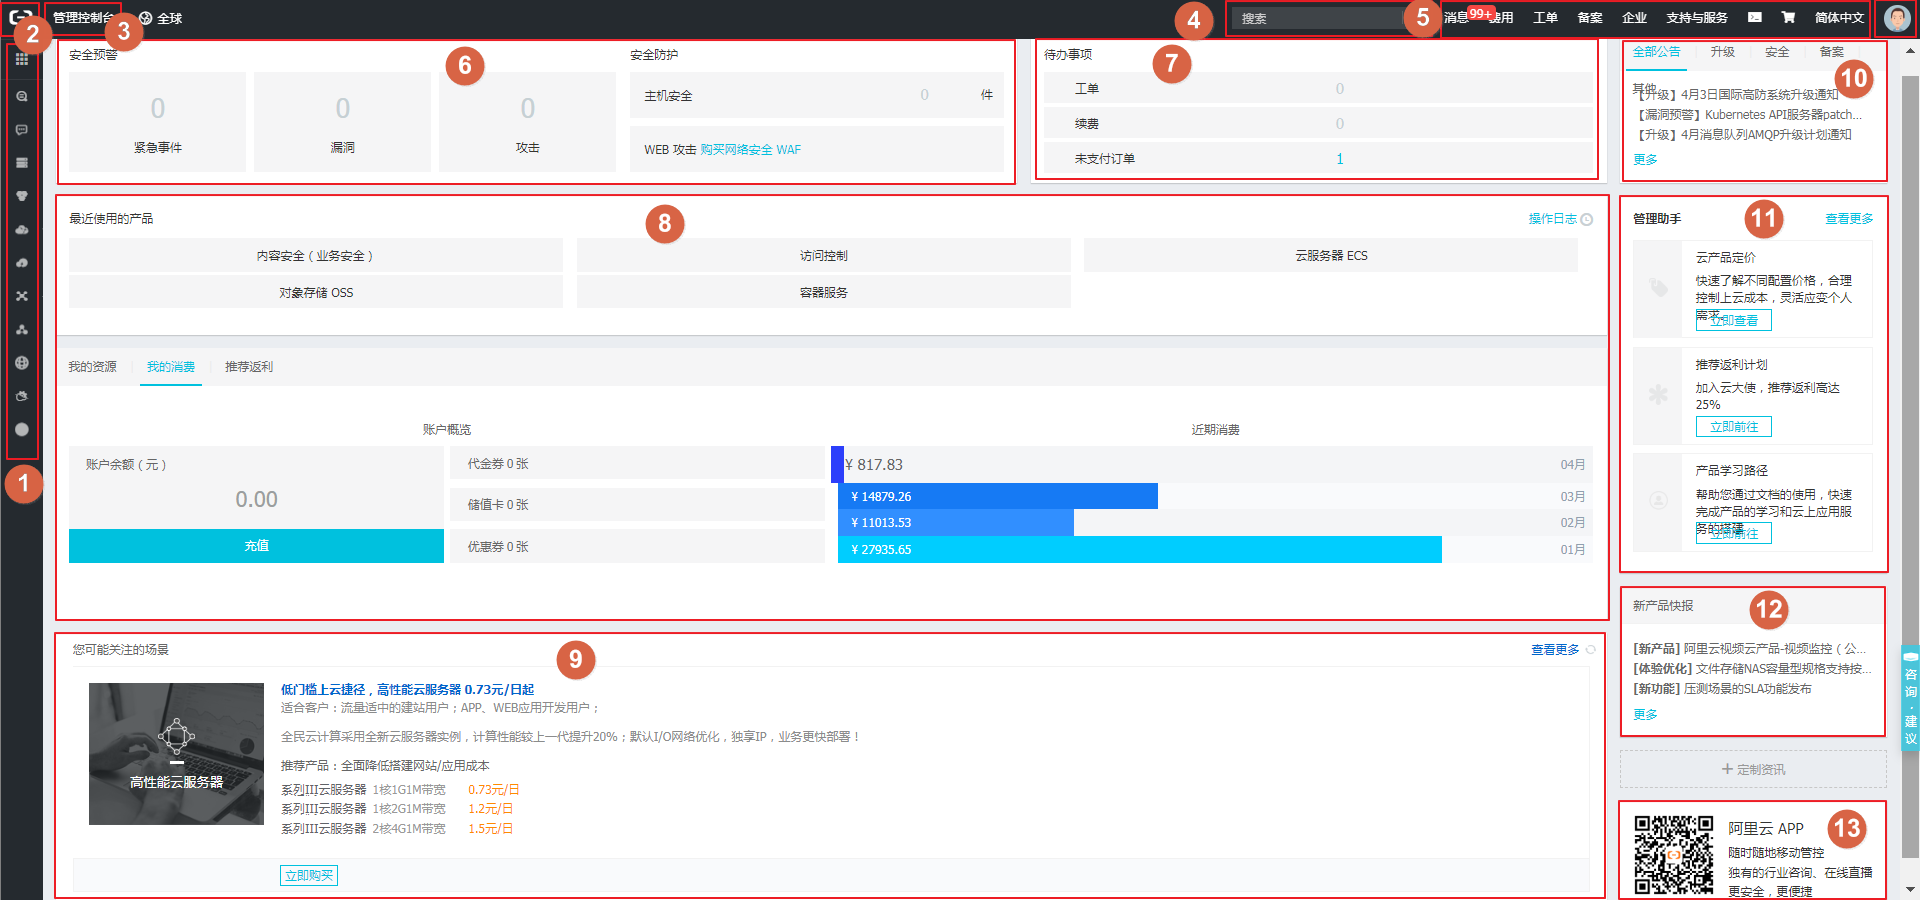
Task: Click refresh icon beside scene 查看更多
Action: point(1591,650)
